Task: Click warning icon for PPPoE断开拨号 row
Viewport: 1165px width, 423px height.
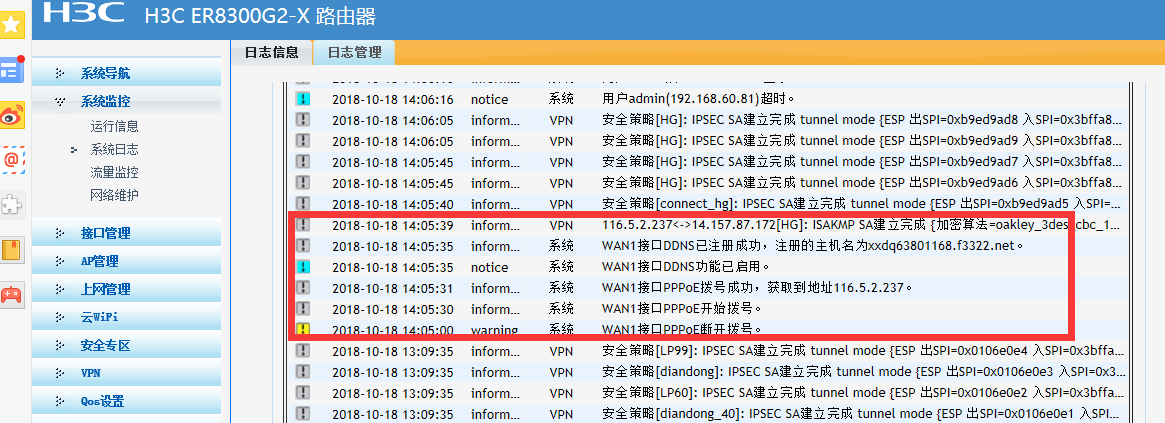Action: 302,328
